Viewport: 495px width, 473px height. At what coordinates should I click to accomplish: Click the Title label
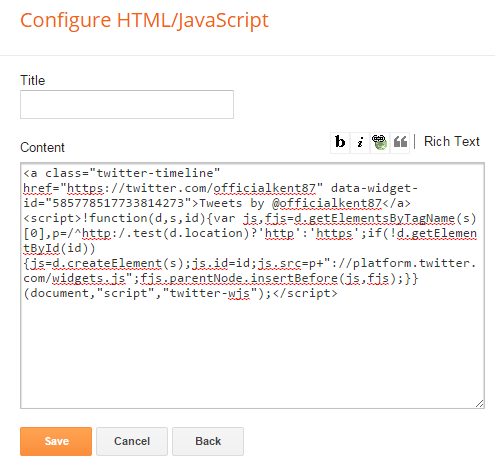point(33,80)
